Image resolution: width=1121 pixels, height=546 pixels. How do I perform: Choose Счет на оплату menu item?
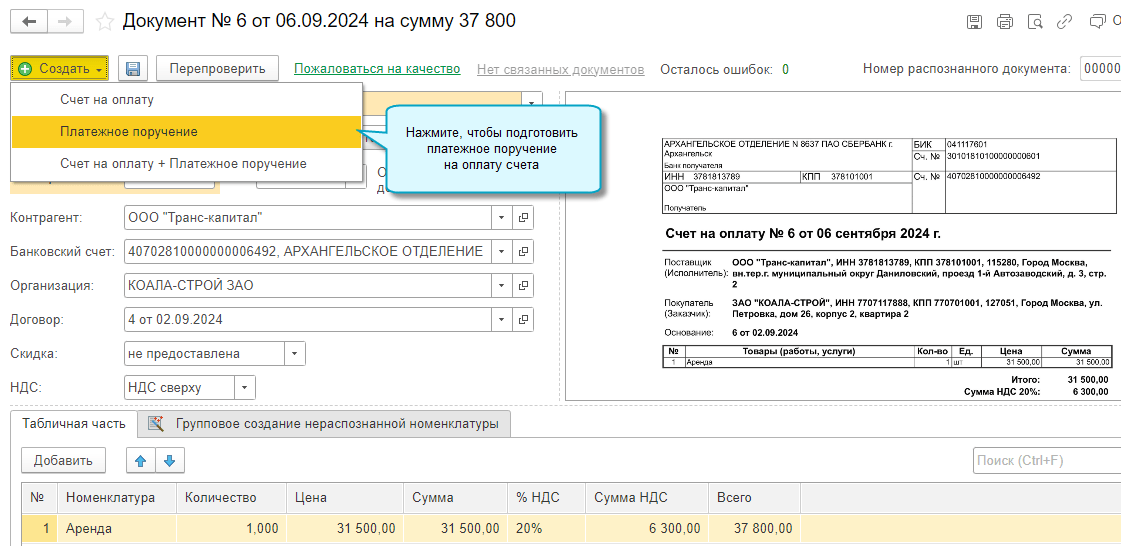click(x=107, y=100)
